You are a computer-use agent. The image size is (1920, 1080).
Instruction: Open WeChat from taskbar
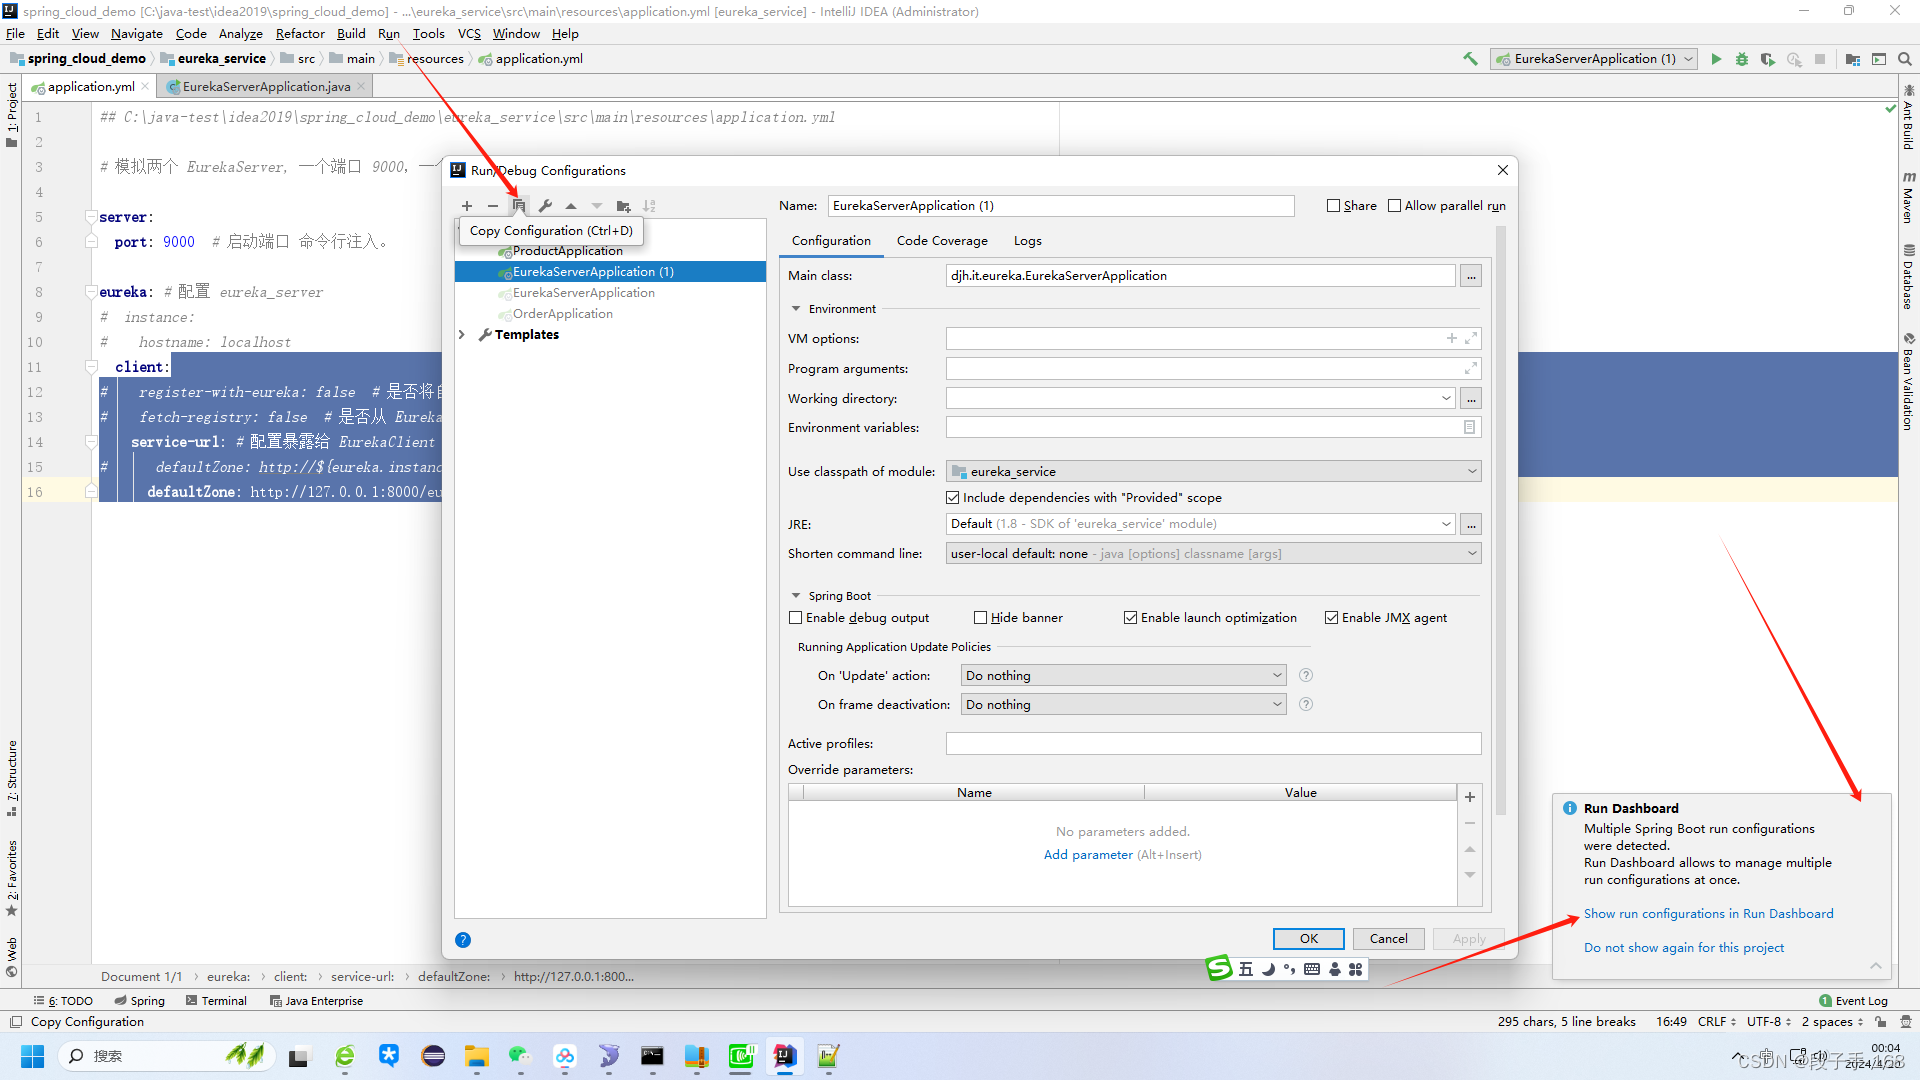[519, 1056]
